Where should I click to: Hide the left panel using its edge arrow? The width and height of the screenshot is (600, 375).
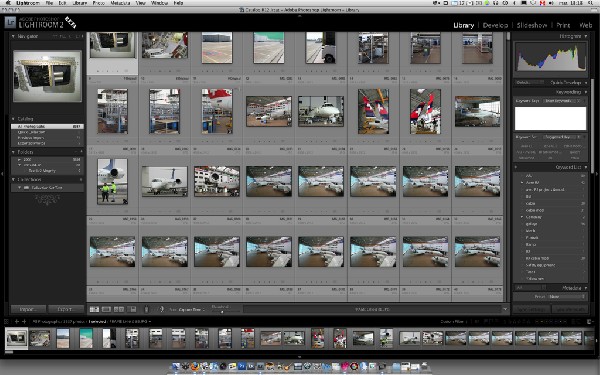(2, 174)
